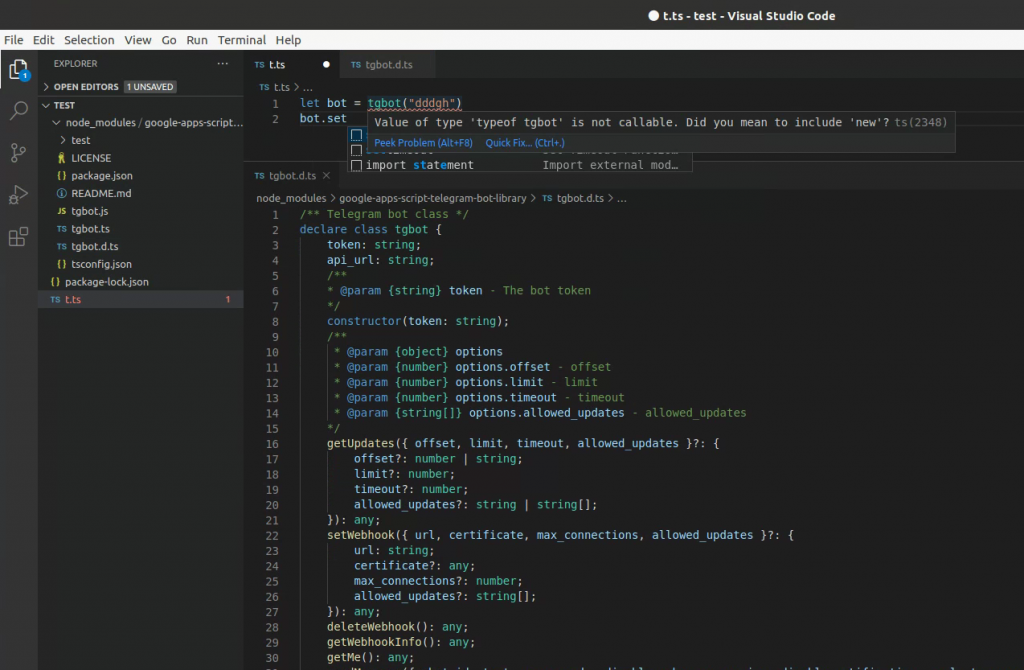Open the Go menu
This screenshot has height=670, width=1024.
(x=168, y=40)
